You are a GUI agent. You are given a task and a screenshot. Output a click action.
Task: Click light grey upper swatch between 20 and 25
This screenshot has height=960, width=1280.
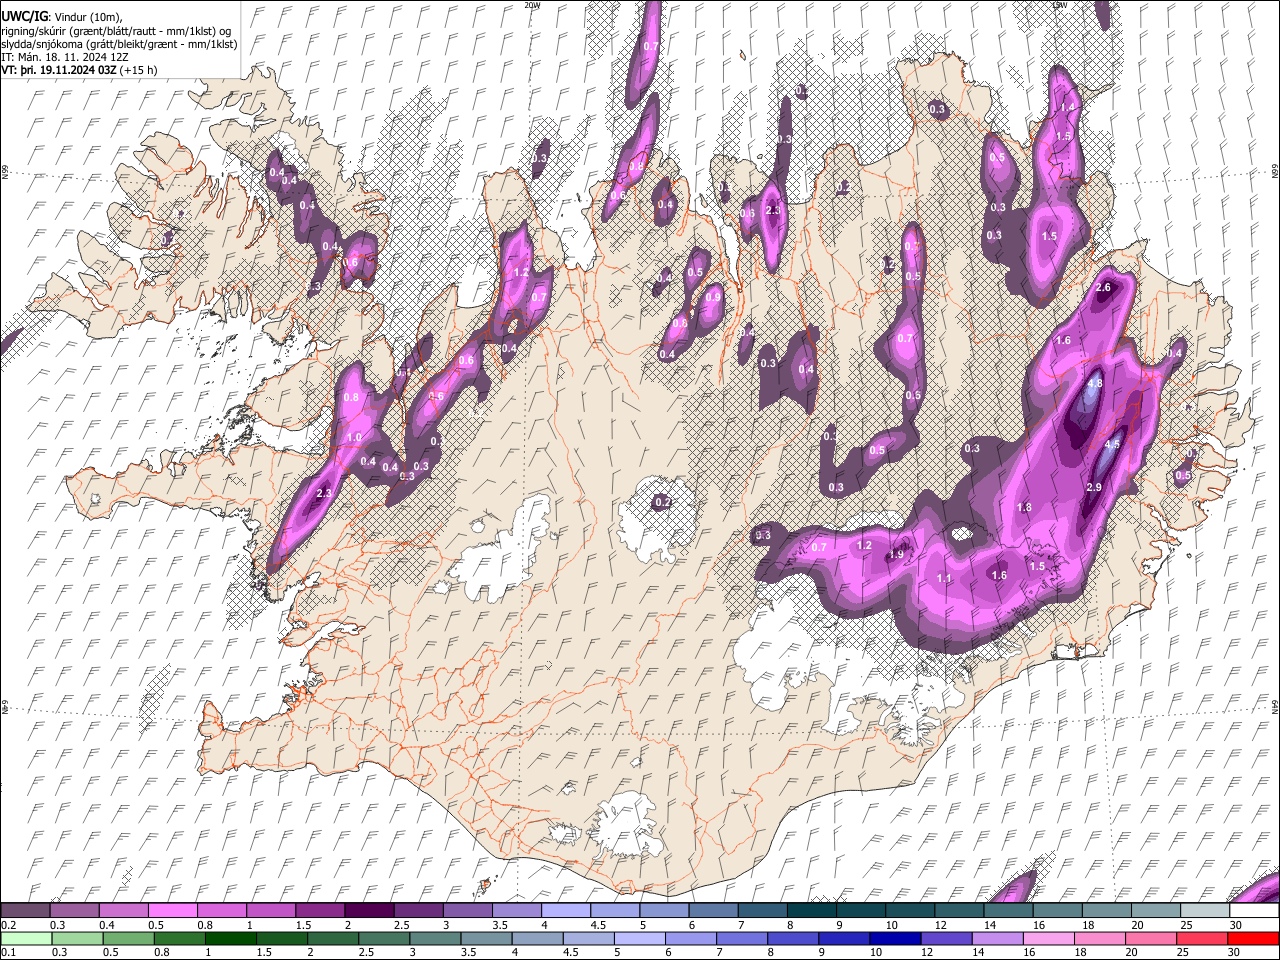point(1156,911)
